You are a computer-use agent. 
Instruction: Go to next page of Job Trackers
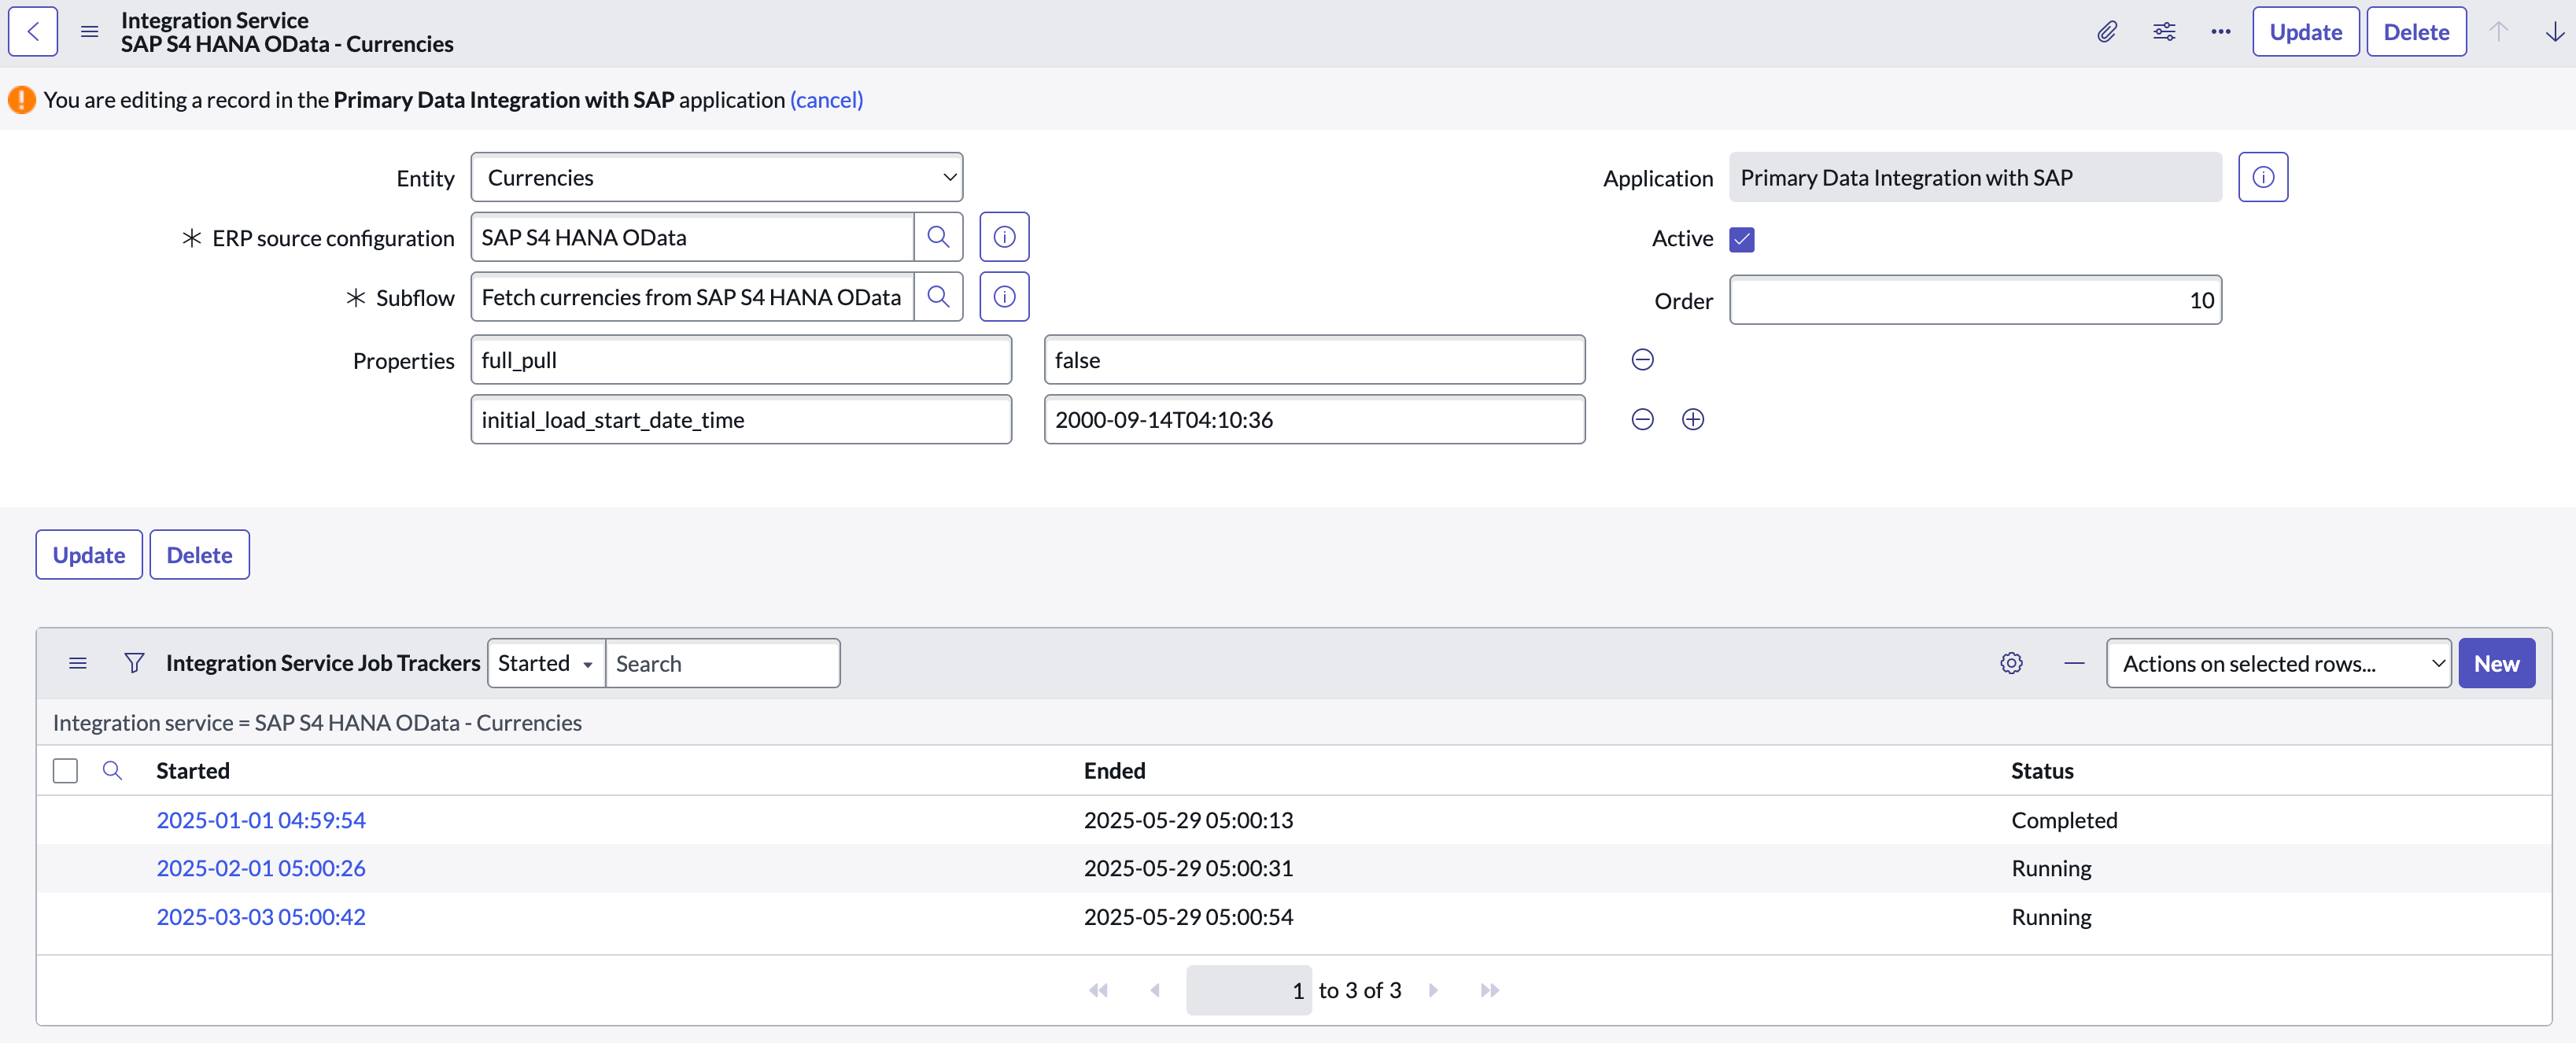click(x=1433, y=990)
